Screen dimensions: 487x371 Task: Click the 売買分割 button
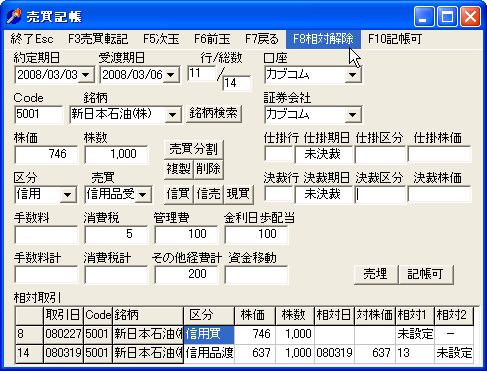pyautogui.click(x=194, y=149)
